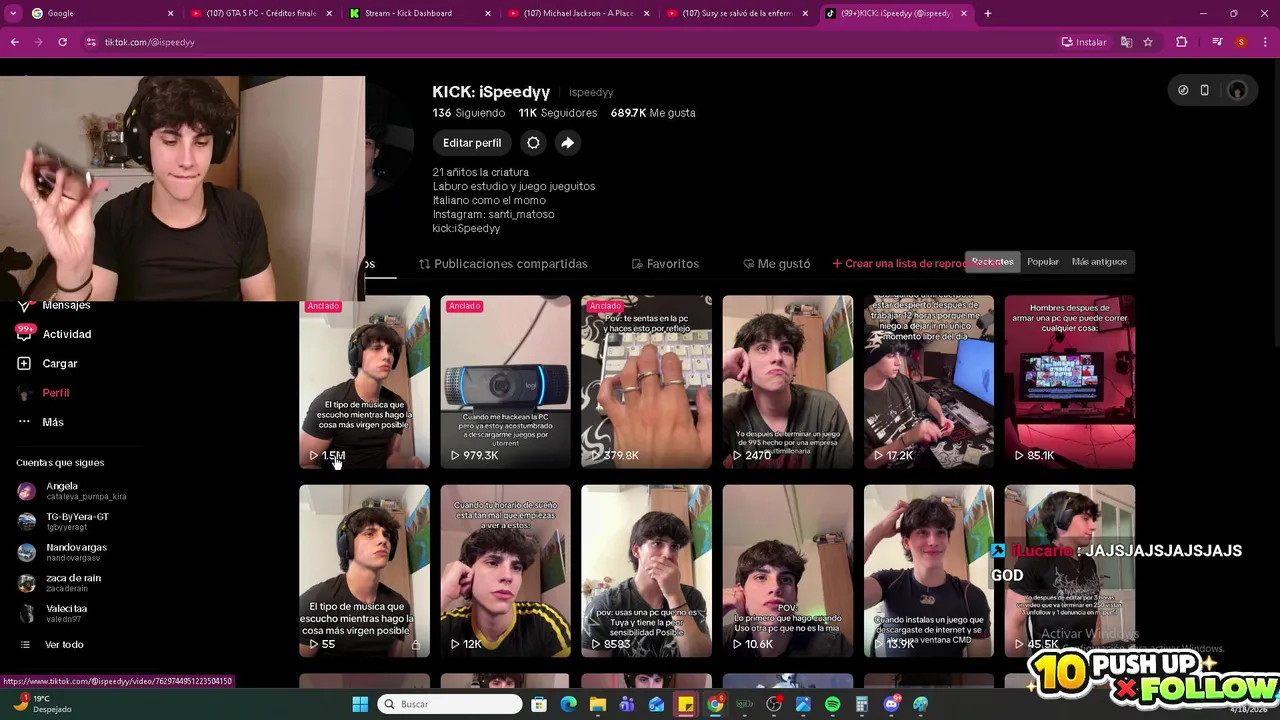Switch to Stream - Kick Dashboard tab
This screenshot has width=1280, height=720.
(x=419, y=13)
